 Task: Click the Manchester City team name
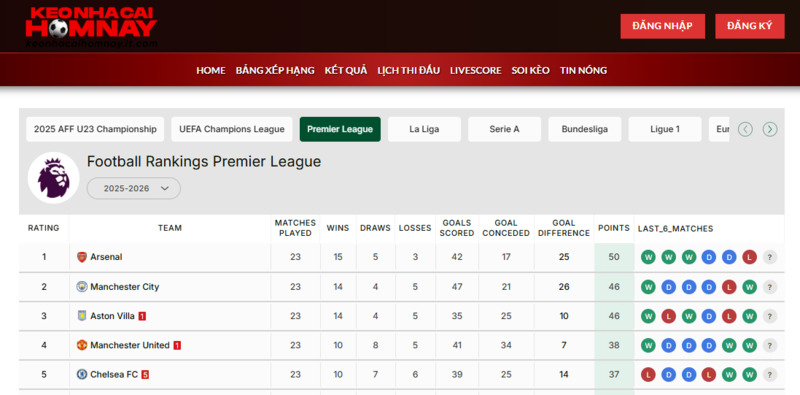pos(124,287)
